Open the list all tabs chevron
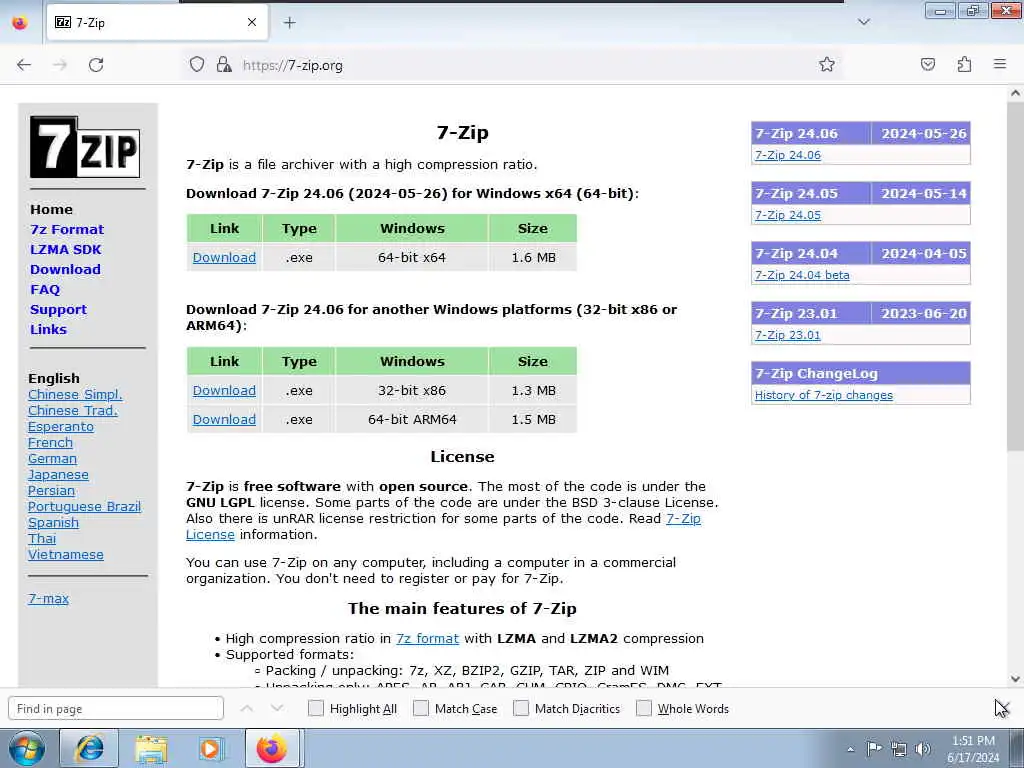Image resolution: width=1024 pixels, height=768 pixels. pos(864,22)
